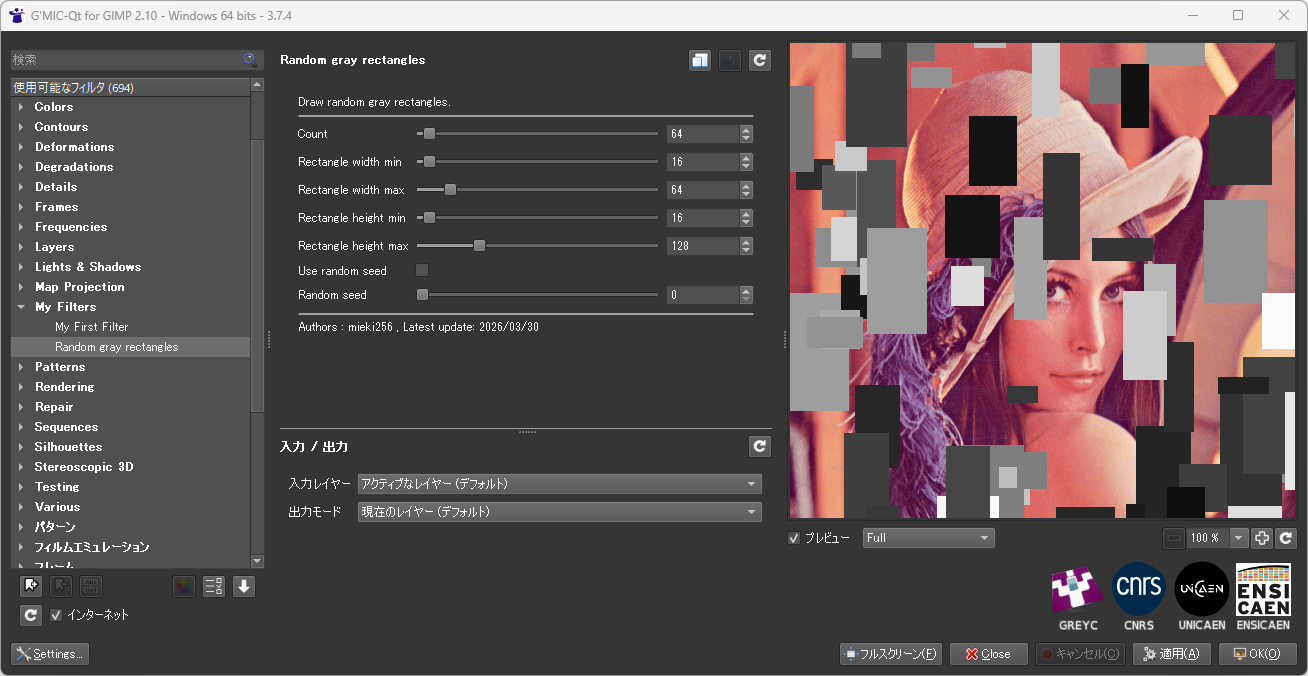Click the OK(O) button
The image size is (1308, 676).
click(x=1258, y=654)
